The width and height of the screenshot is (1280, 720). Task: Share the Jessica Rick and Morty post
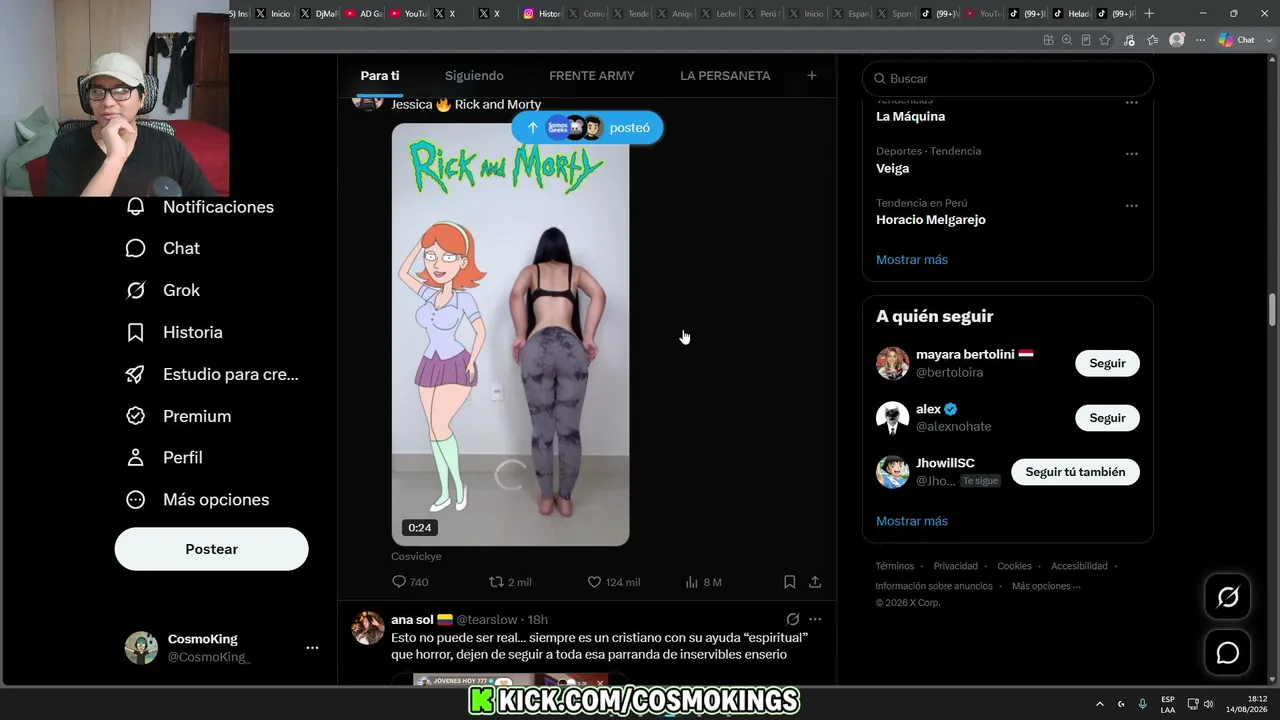(815, 582)
